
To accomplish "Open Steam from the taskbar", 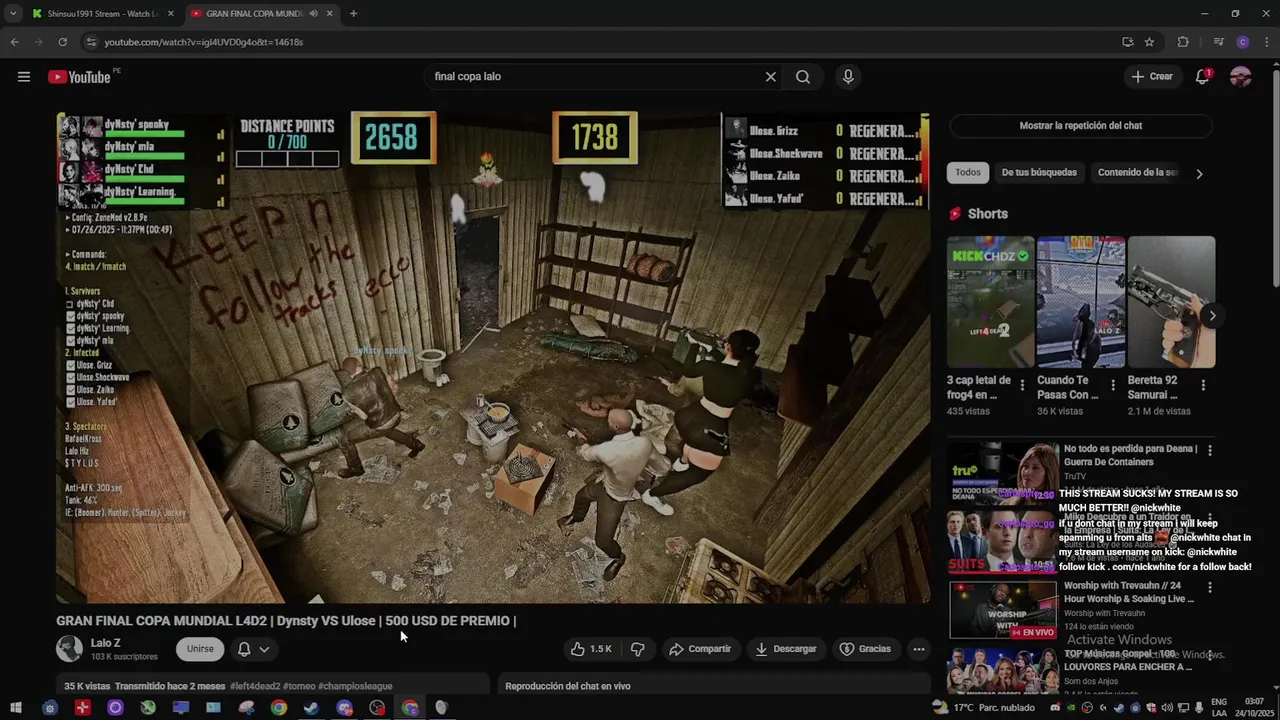I will tap(311, 708).
